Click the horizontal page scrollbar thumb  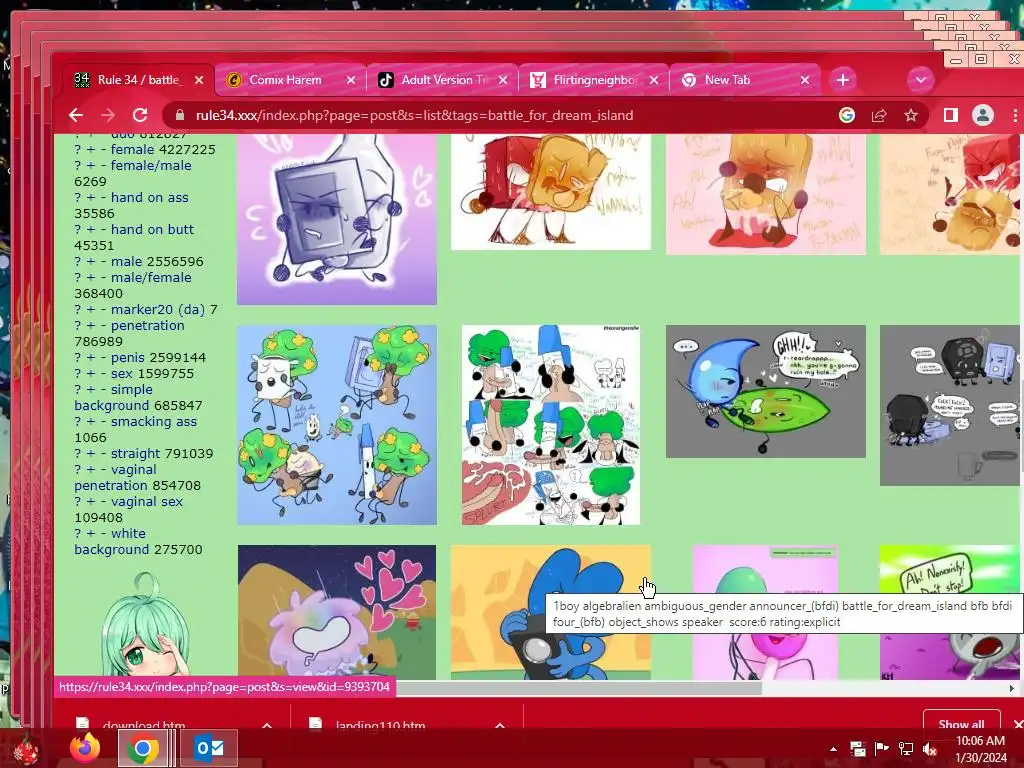(578, 688)
